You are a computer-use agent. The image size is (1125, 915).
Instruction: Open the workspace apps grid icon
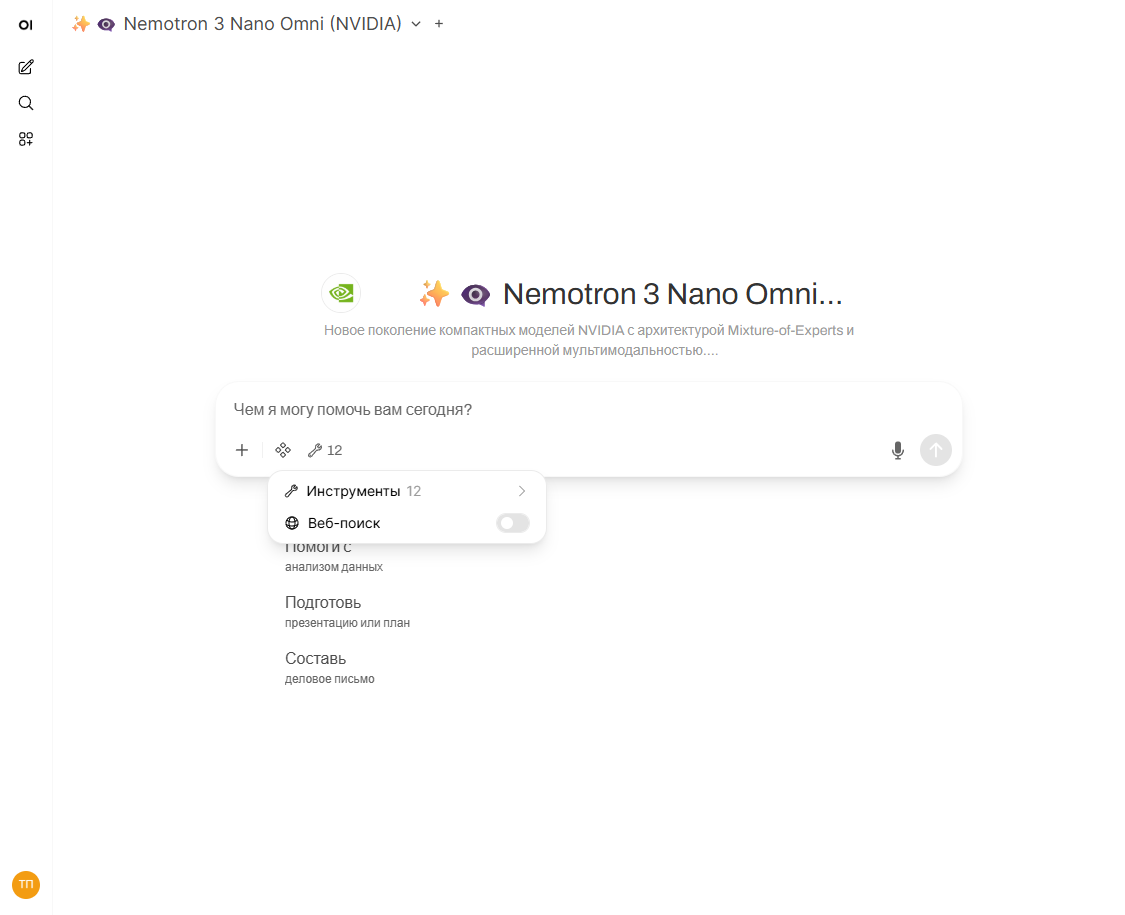tap(26, 139)
